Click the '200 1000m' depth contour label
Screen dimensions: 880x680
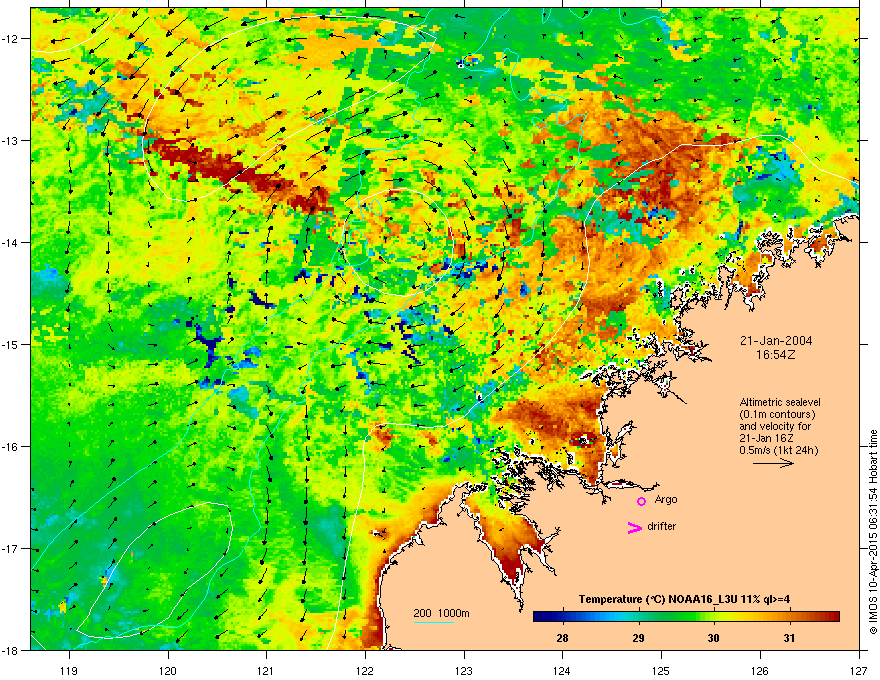[x=441, y=613]
